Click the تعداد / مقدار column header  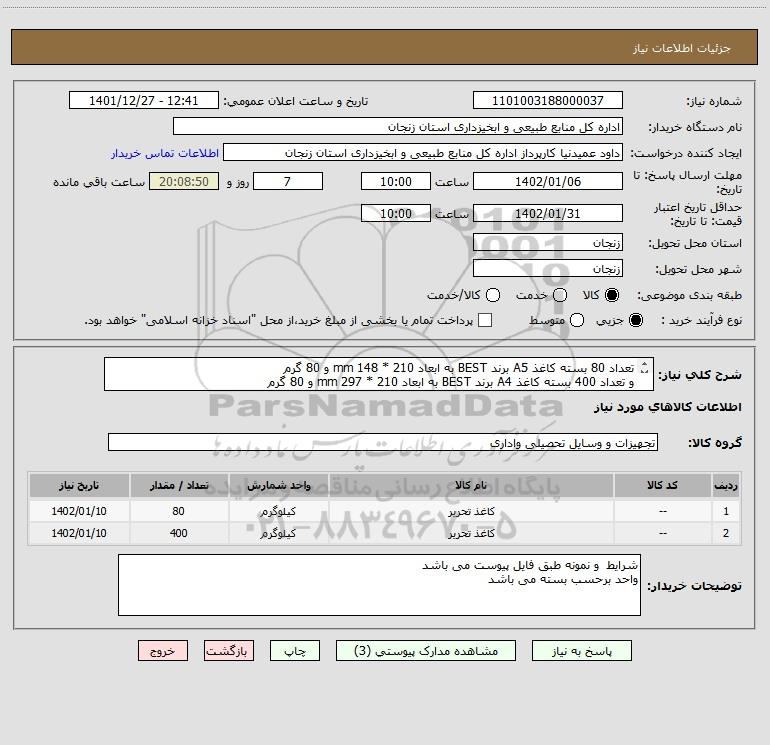point(179,485)
